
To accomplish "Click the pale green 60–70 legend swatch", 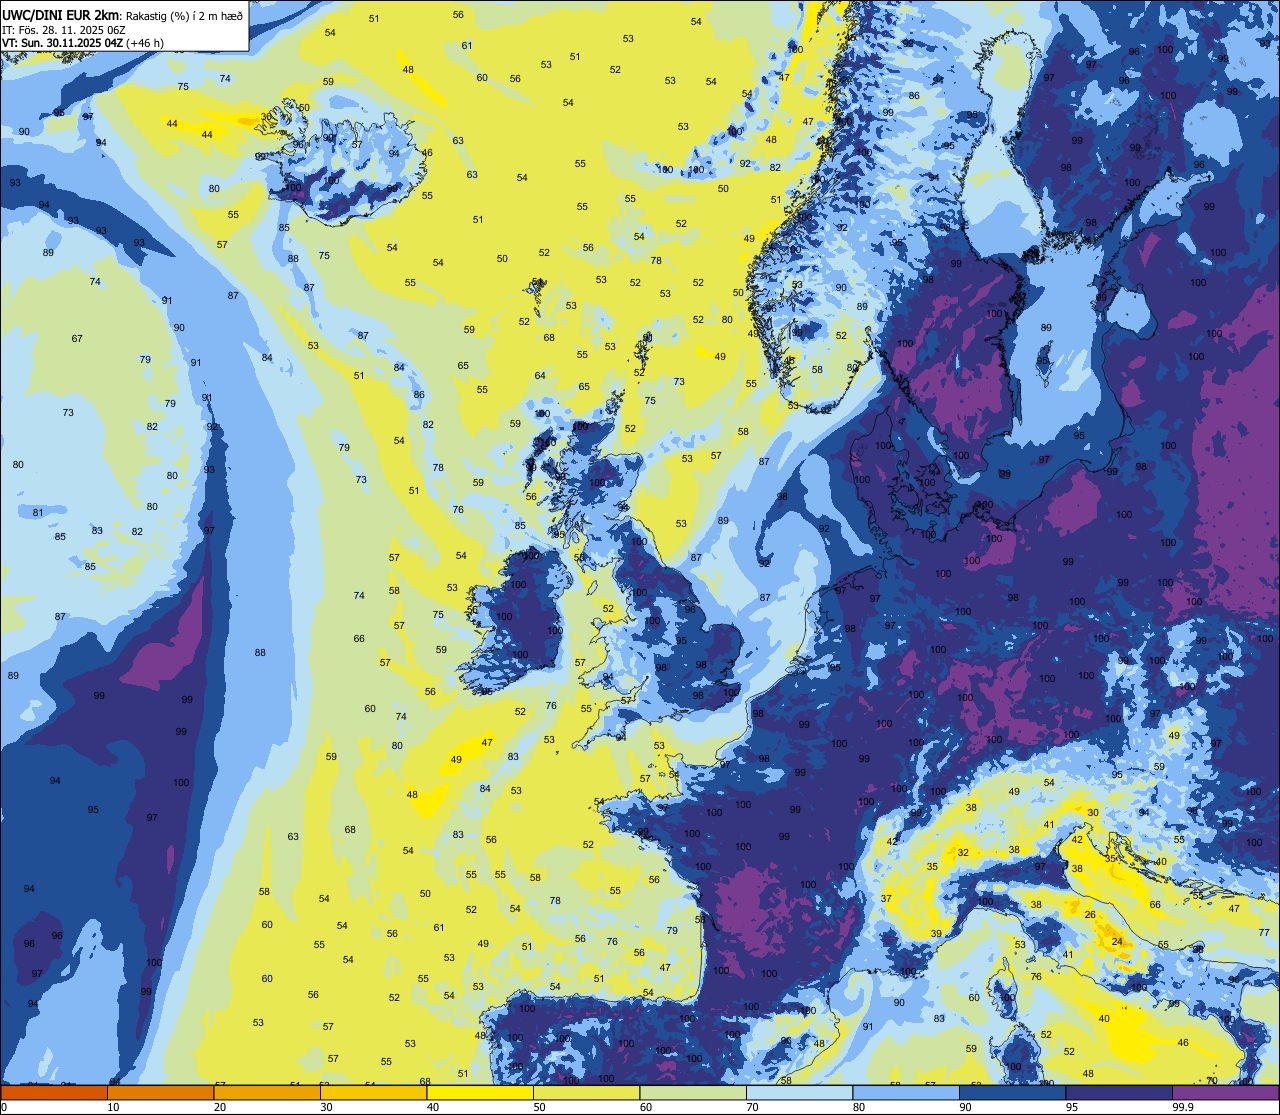I will tap(694, 1092).
